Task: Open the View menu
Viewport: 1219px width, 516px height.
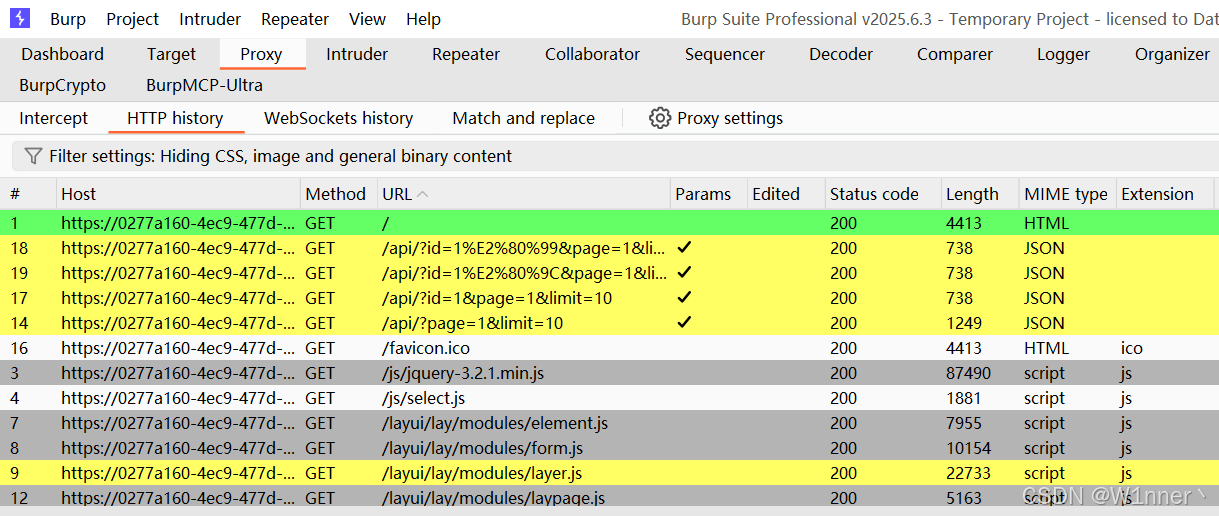Action: 368,19
